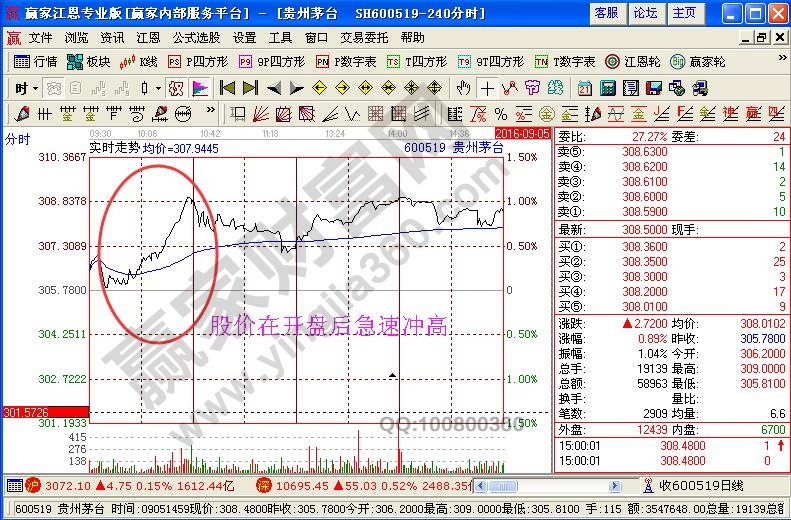Viewport: 791px width, 520px height.
Task: Select the hand pan tool
Action: (463, 88)
